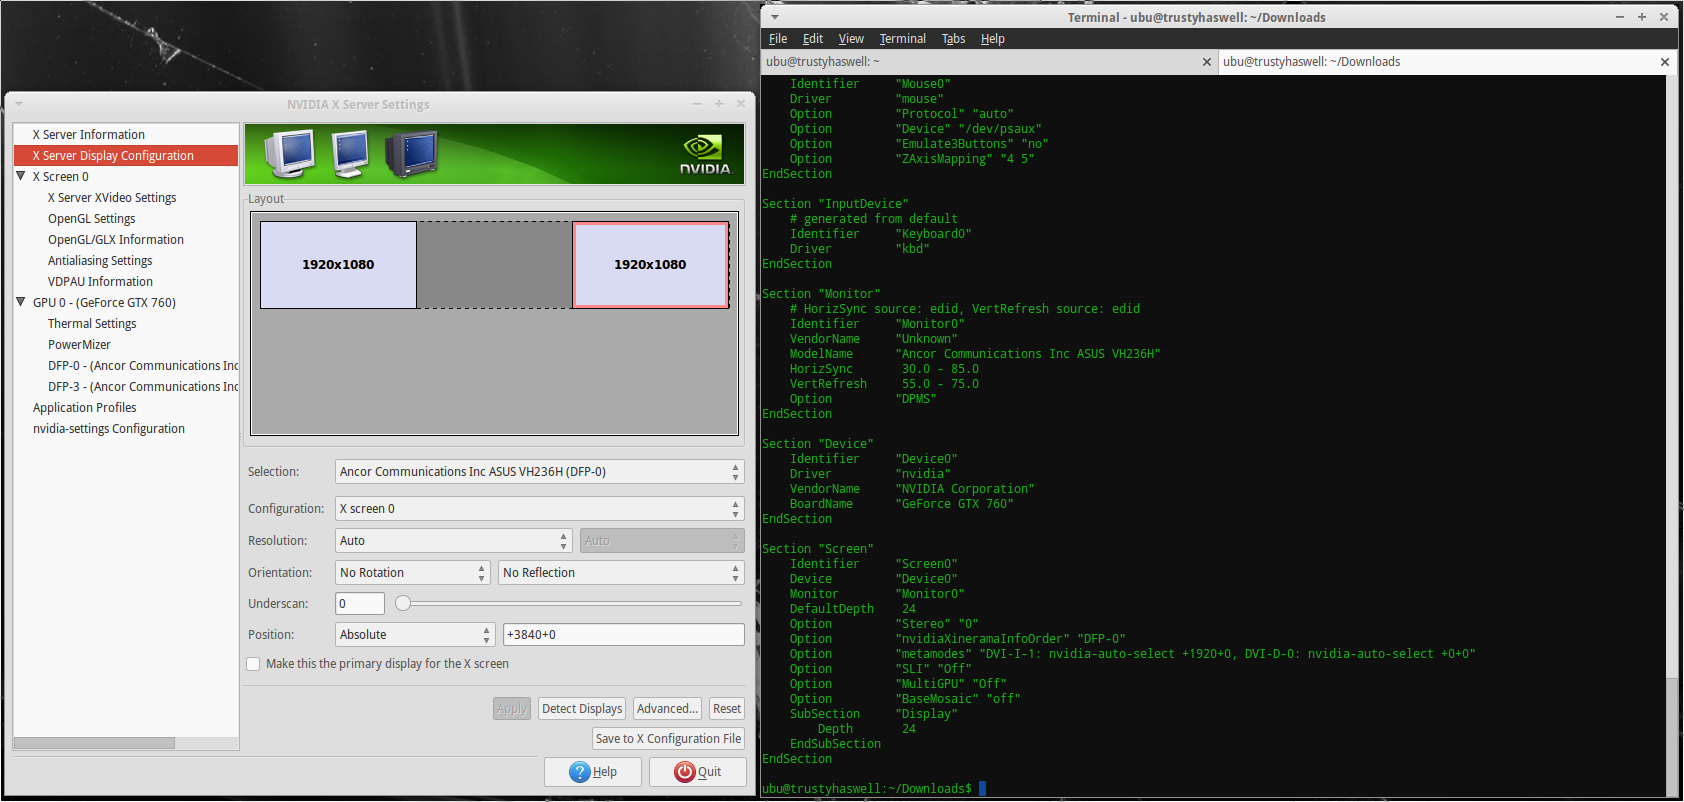Click the Underscan value field
1684x802 pixels.
360,604
